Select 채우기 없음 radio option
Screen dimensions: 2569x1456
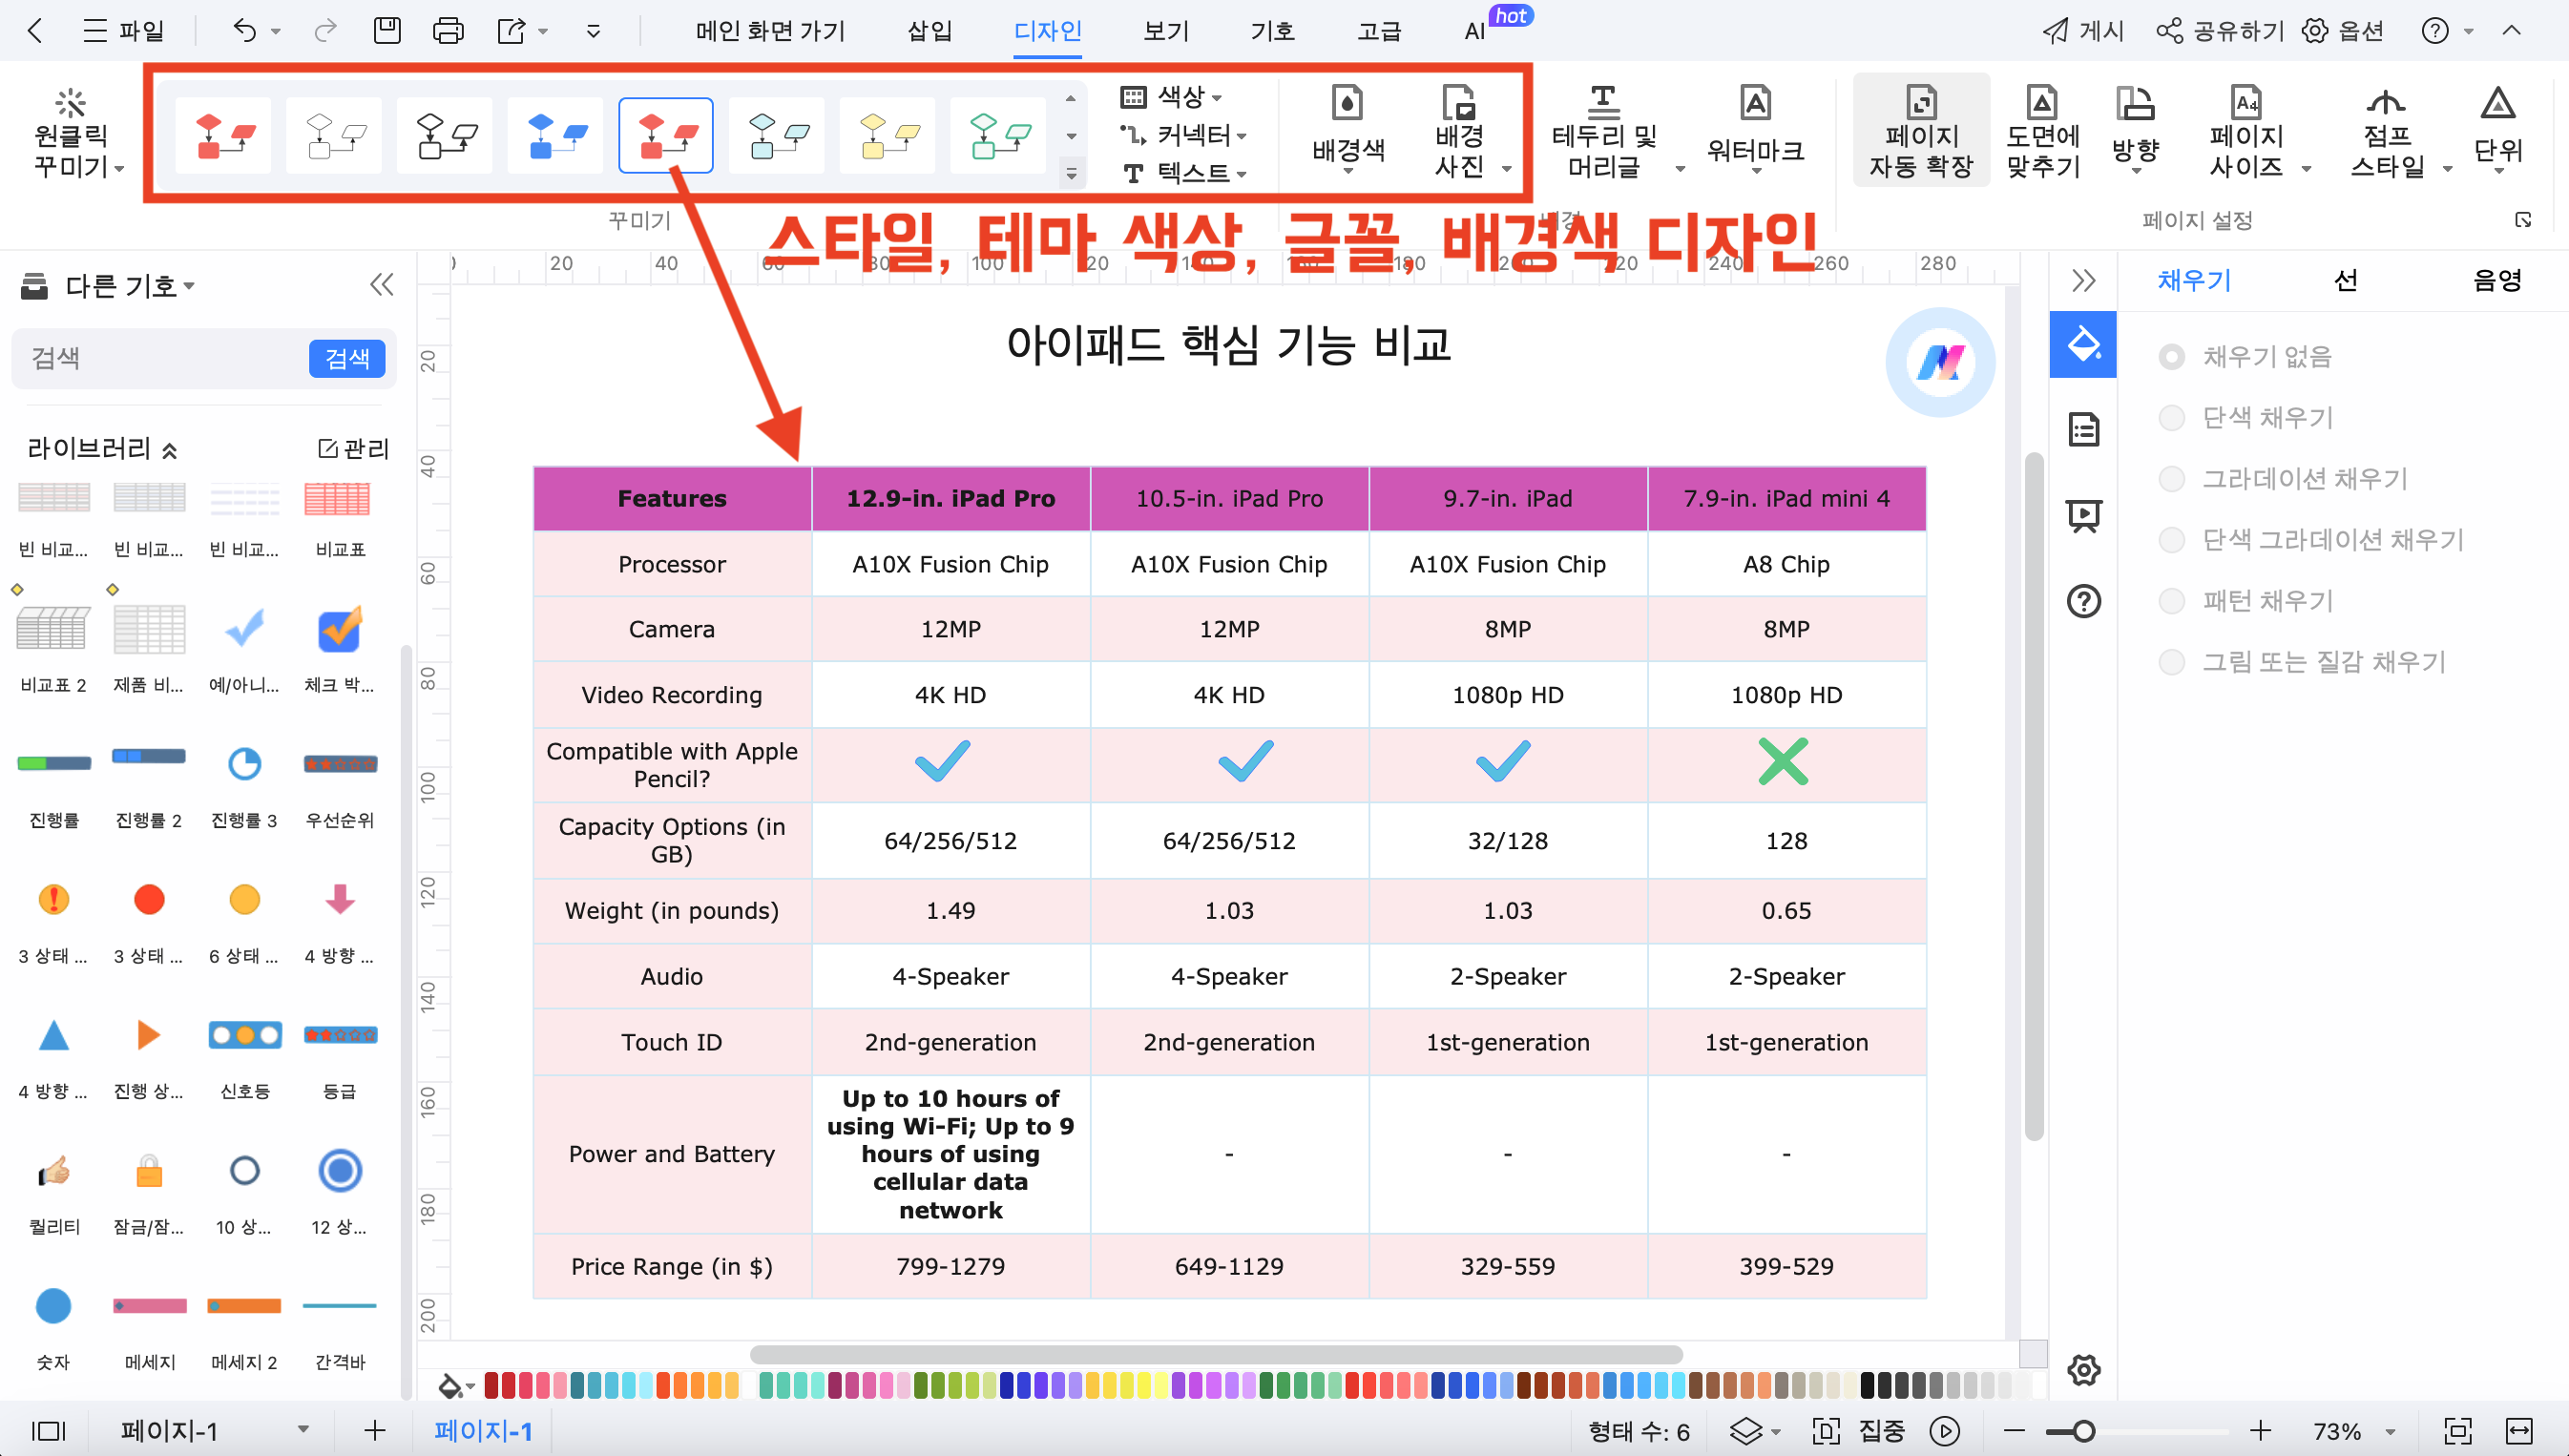coord(2171,357)
